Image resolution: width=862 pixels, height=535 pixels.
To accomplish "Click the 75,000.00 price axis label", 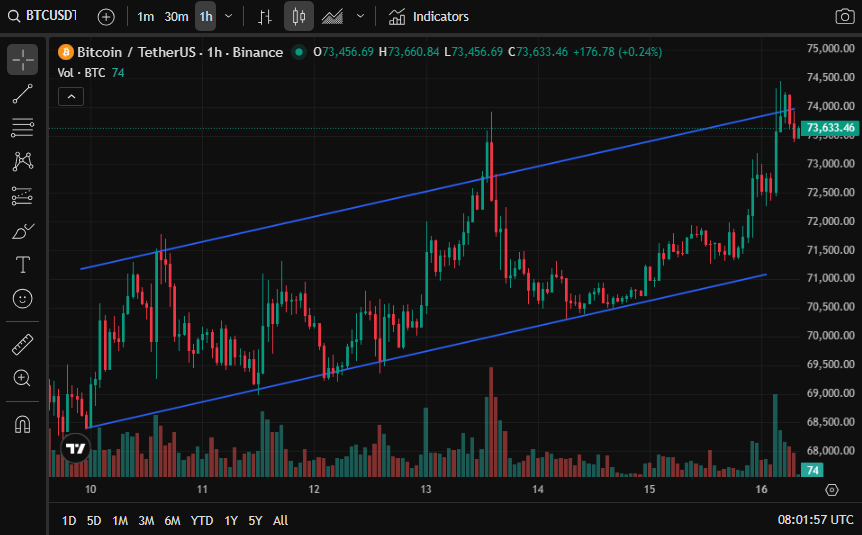I will (x=830, y=48).
